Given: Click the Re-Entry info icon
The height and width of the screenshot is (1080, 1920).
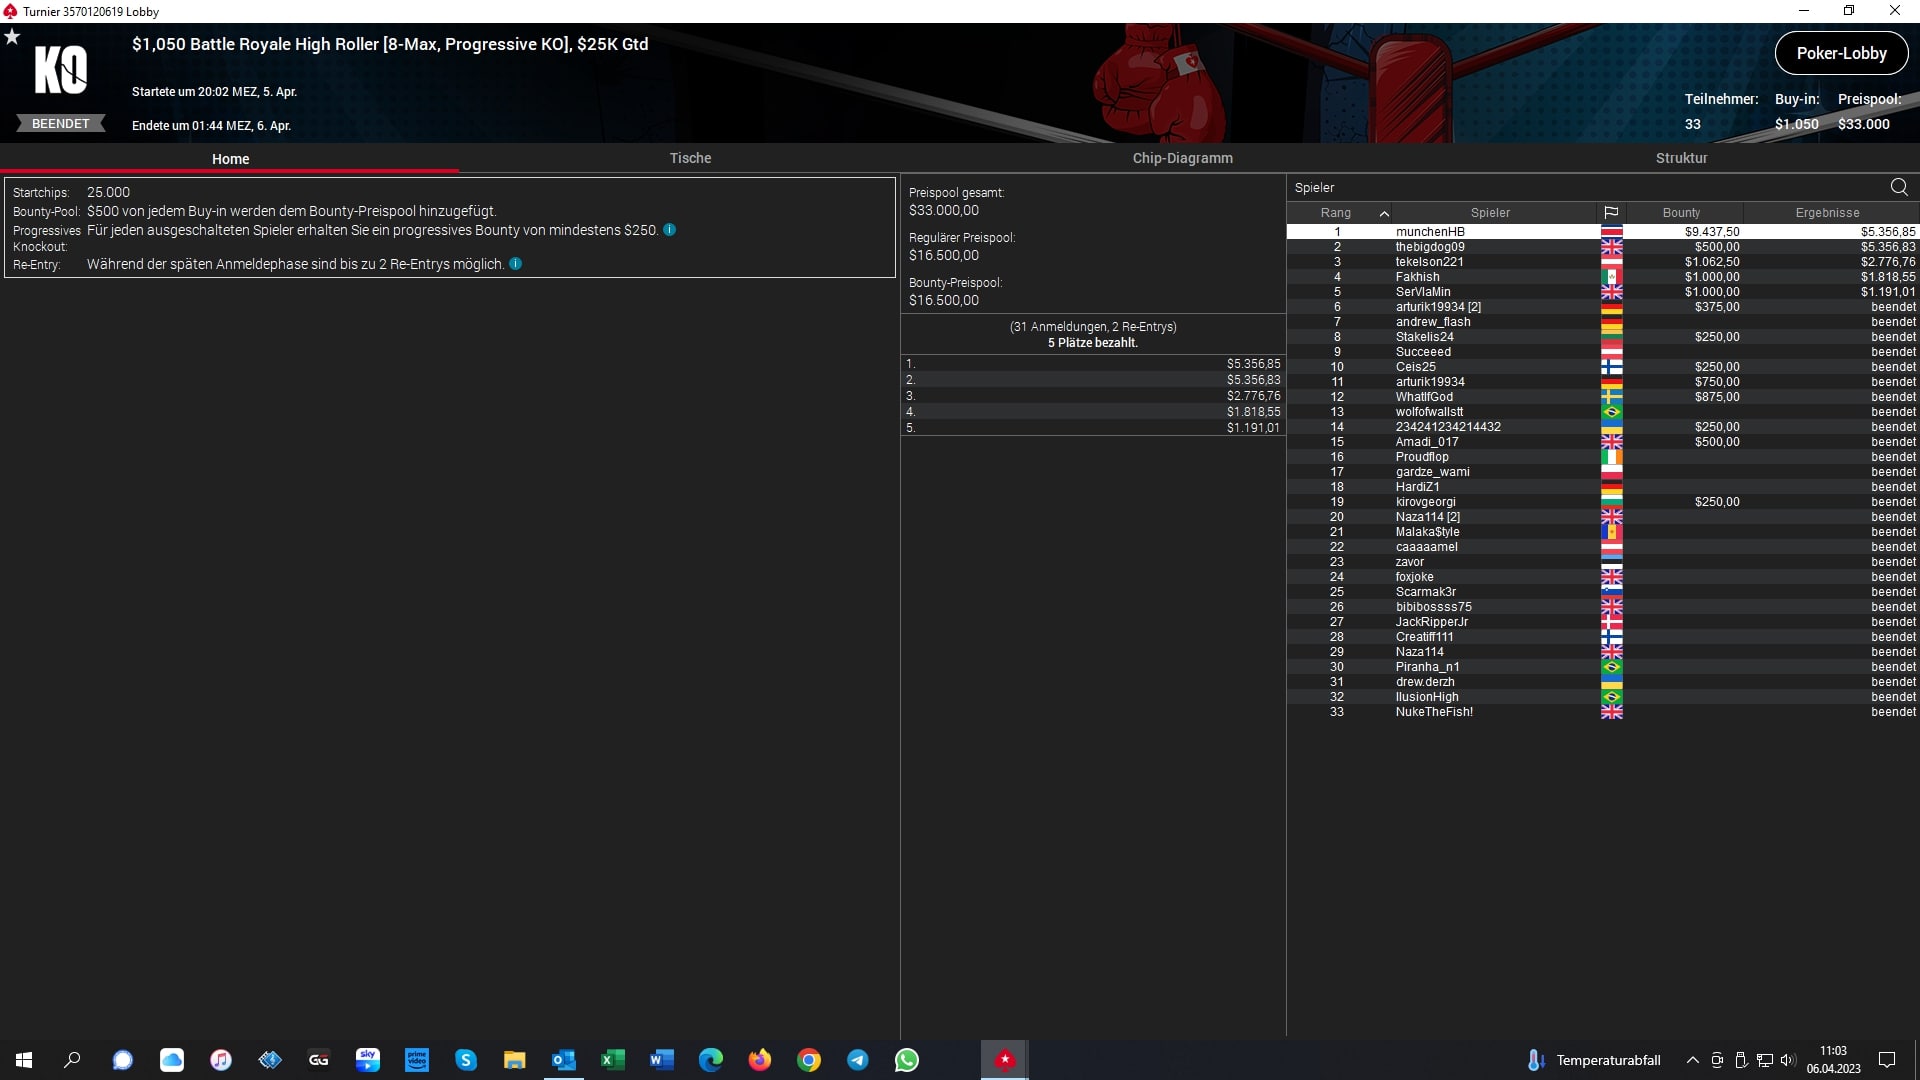Looking at the screenshot, I should click(x=516, y=264).
